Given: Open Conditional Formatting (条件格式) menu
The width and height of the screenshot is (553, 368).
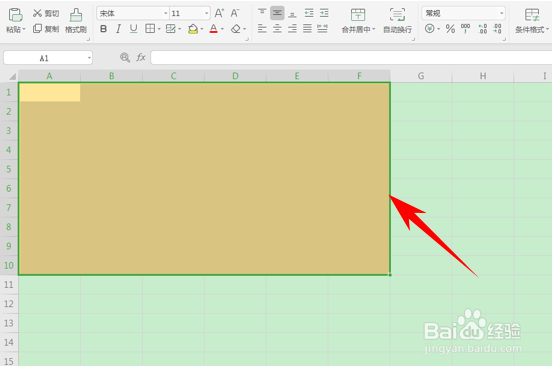Looking at the screenshot, I should pyautogui.click(x=532, y=20).
